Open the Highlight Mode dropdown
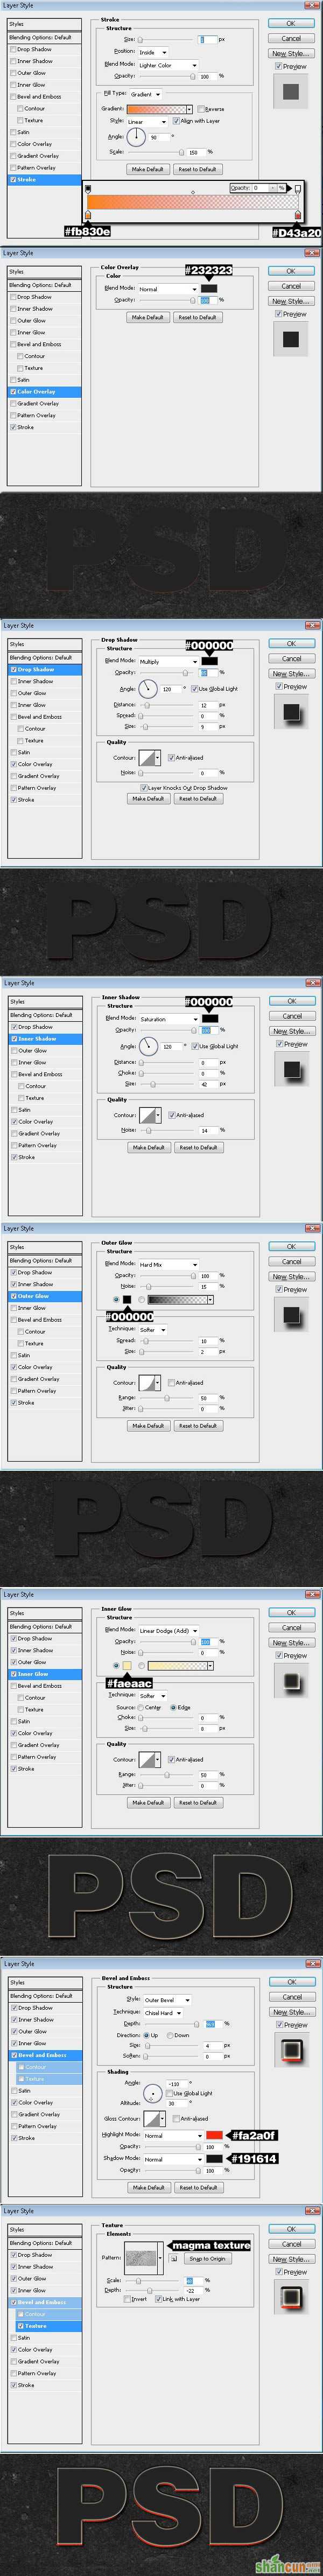Image resolution: width=323 pixels, height=2576 pixels. (x=173, y=2135)
